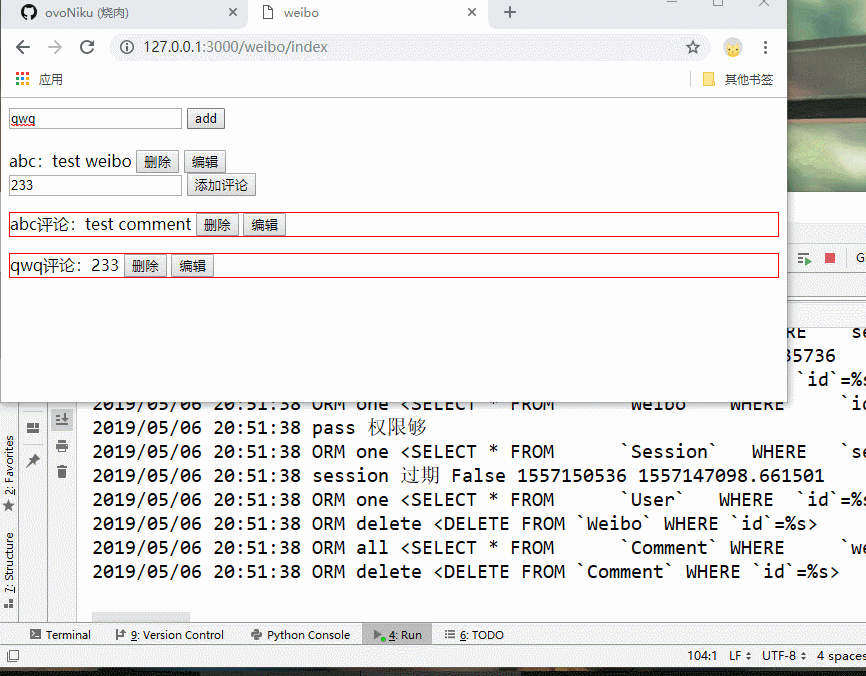The width and height of the screenshot is (866, 676).
Task: Open the Structure tool window
Action: click(x=9, y=570)
